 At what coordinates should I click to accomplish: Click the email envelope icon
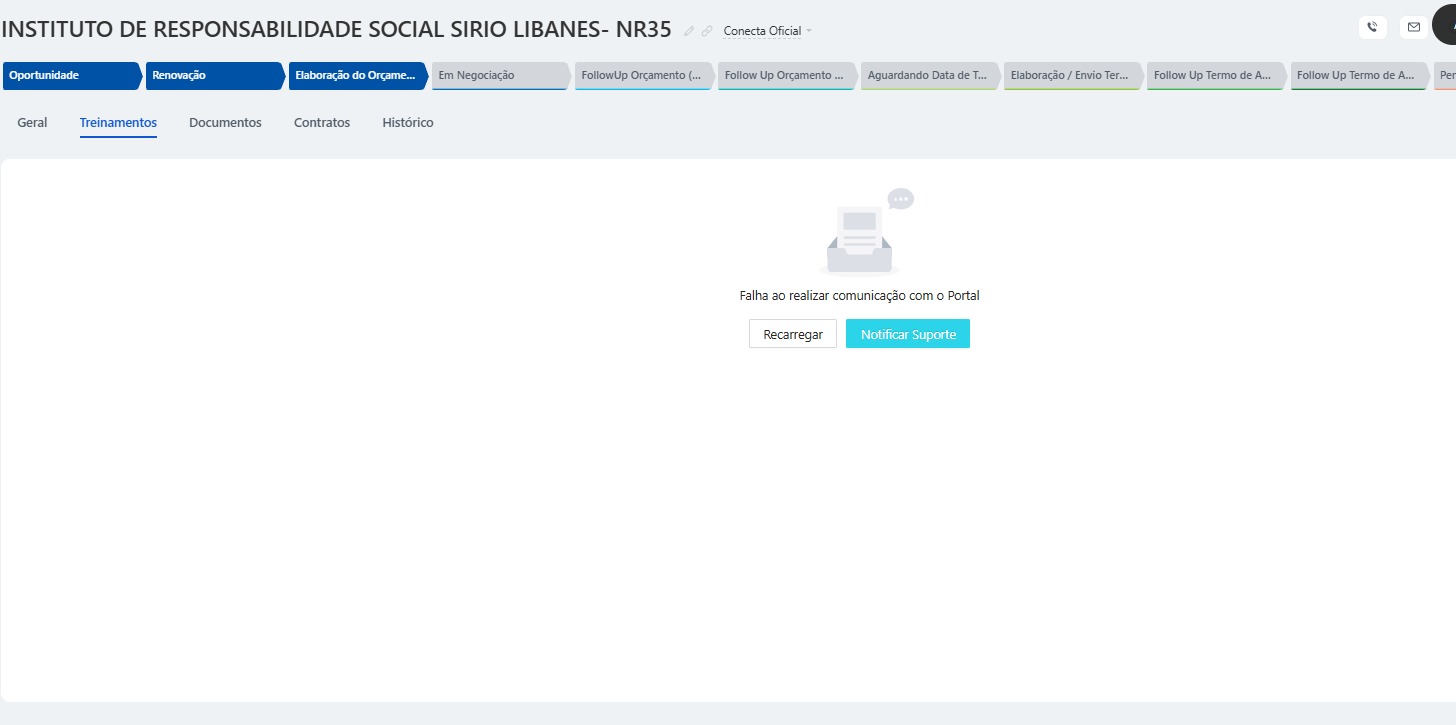(1414, 27)
